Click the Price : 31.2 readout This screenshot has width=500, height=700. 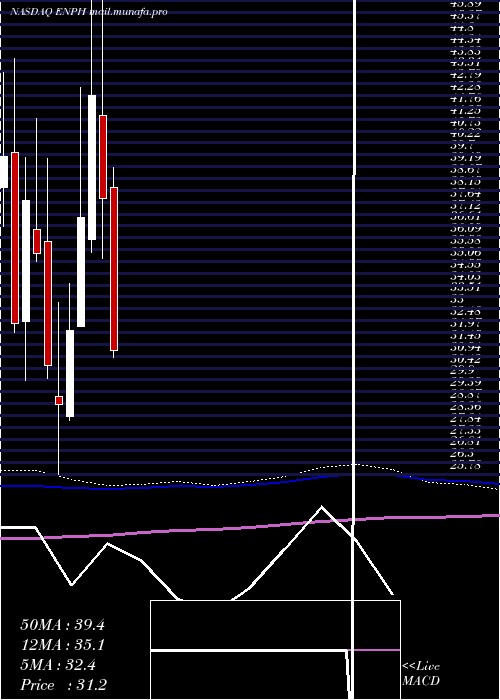tap(63, 685)
